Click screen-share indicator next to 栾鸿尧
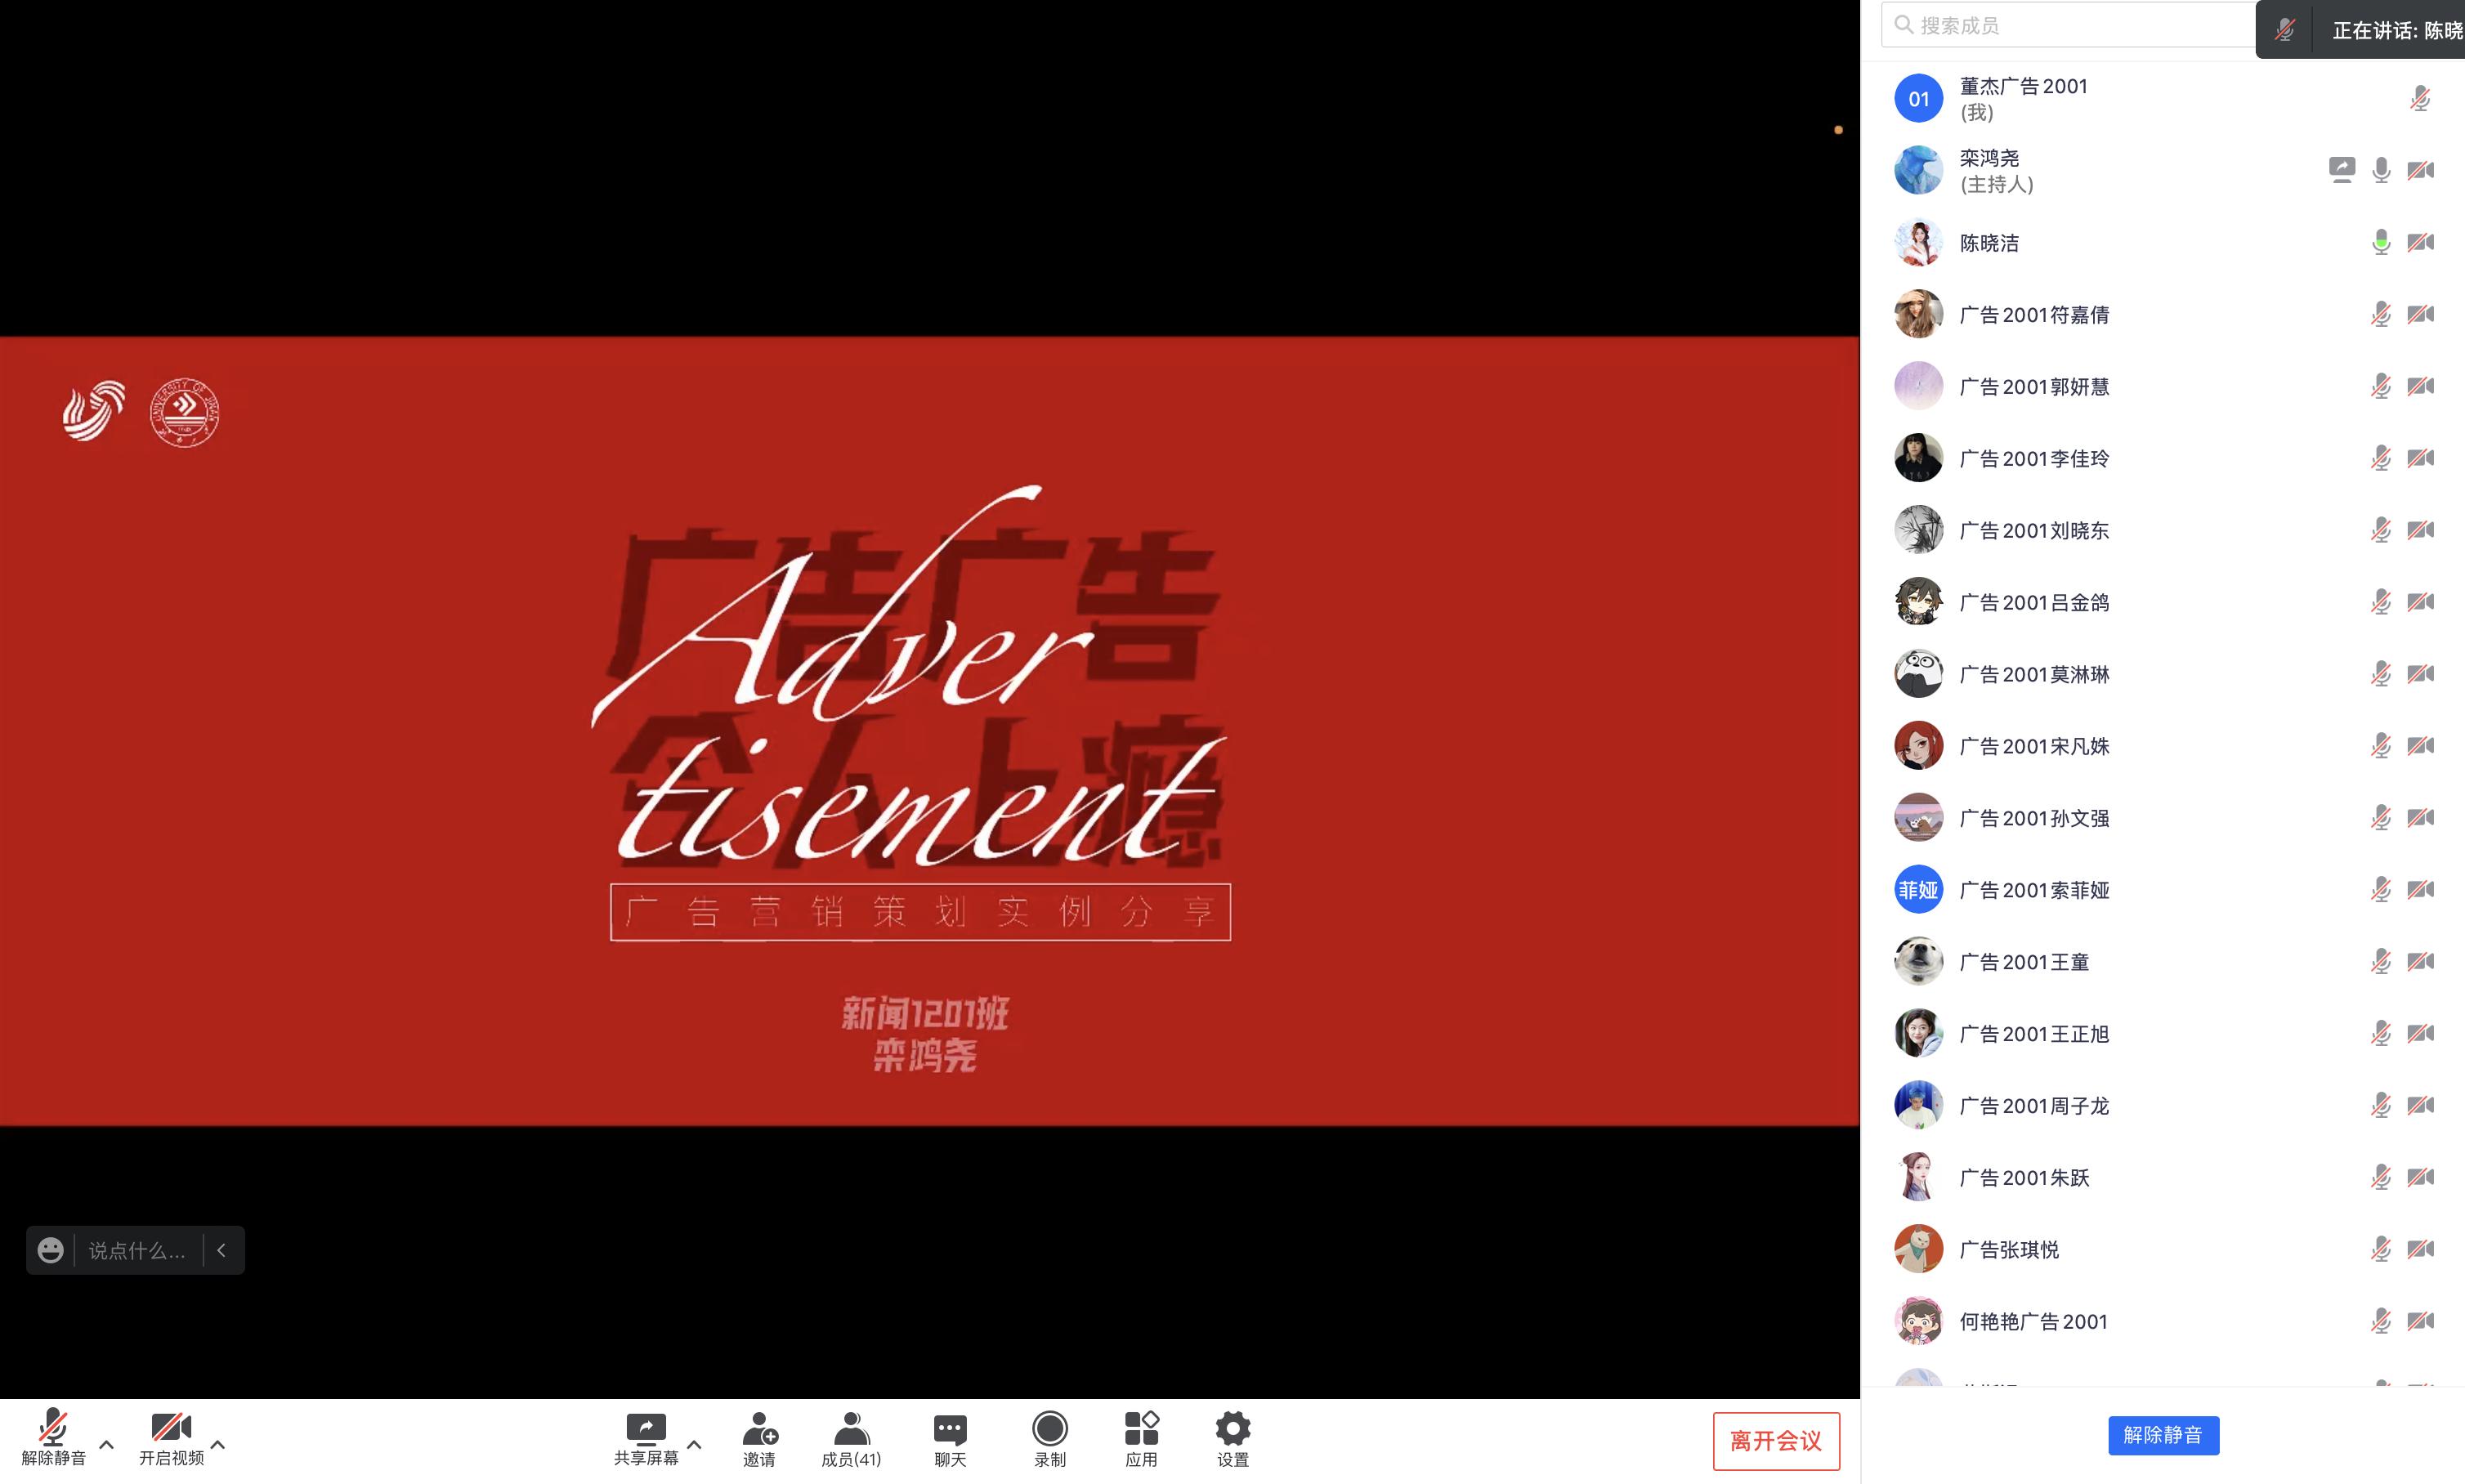 click(2341, 170)
